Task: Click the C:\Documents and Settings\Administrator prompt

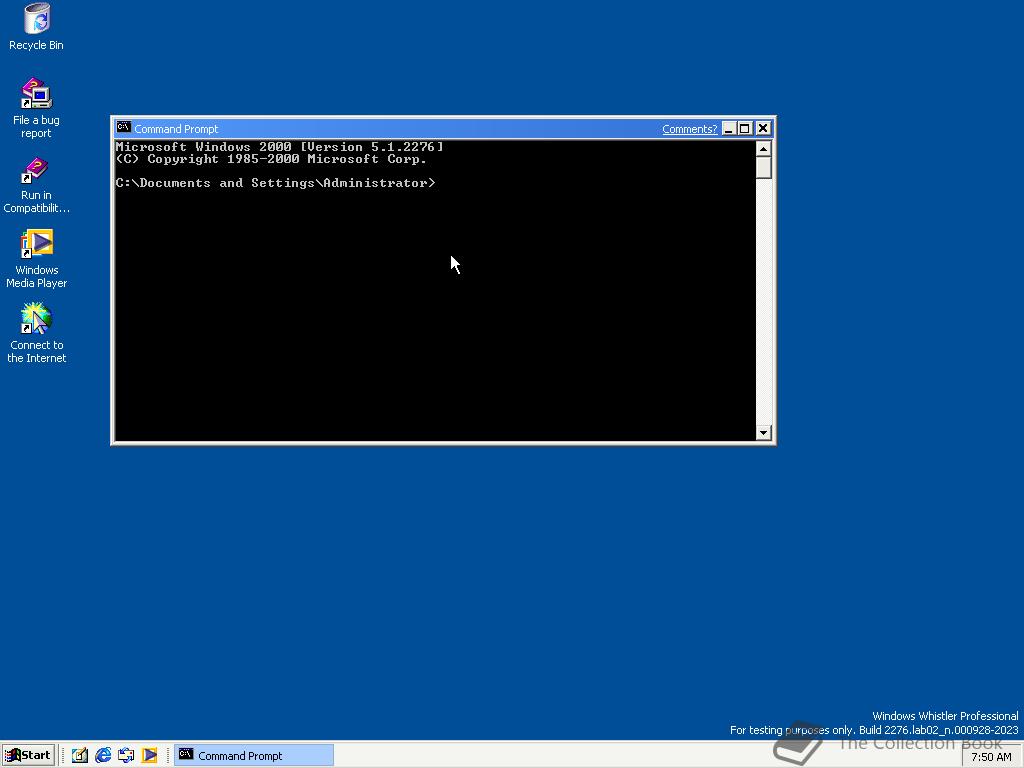Action: 275,183
